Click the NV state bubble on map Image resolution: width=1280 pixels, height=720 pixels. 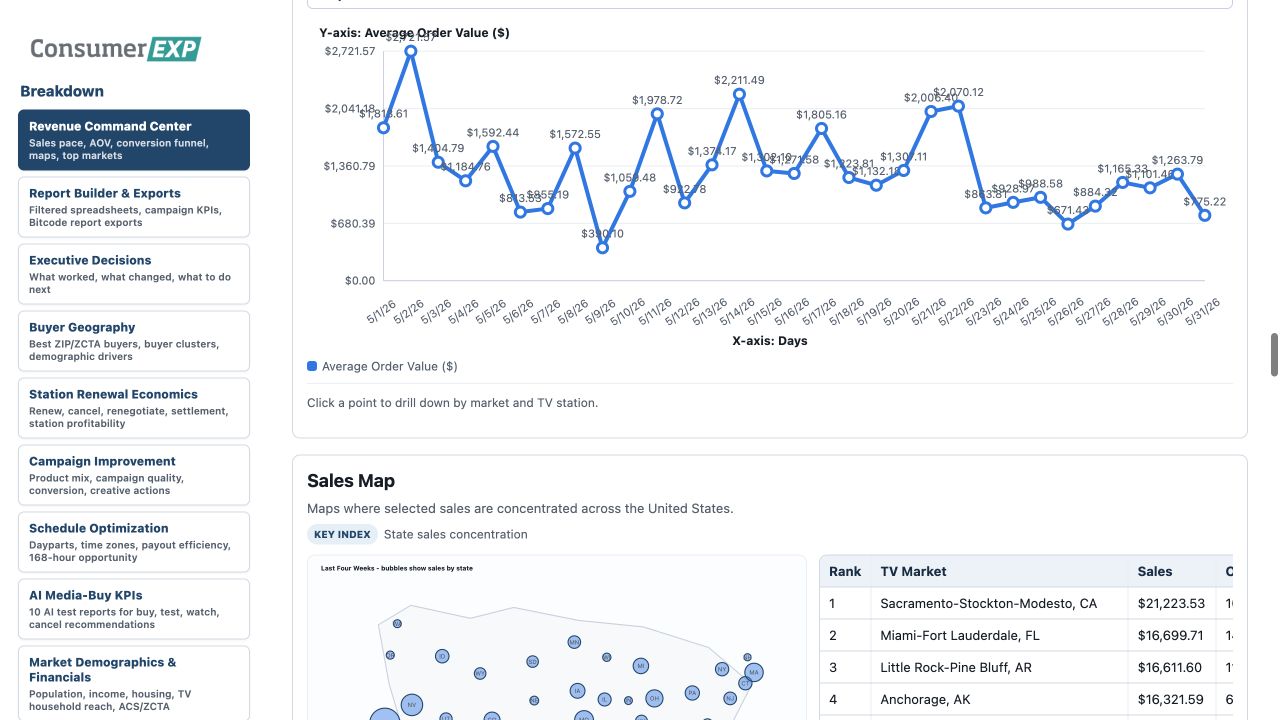click(411, 705)
